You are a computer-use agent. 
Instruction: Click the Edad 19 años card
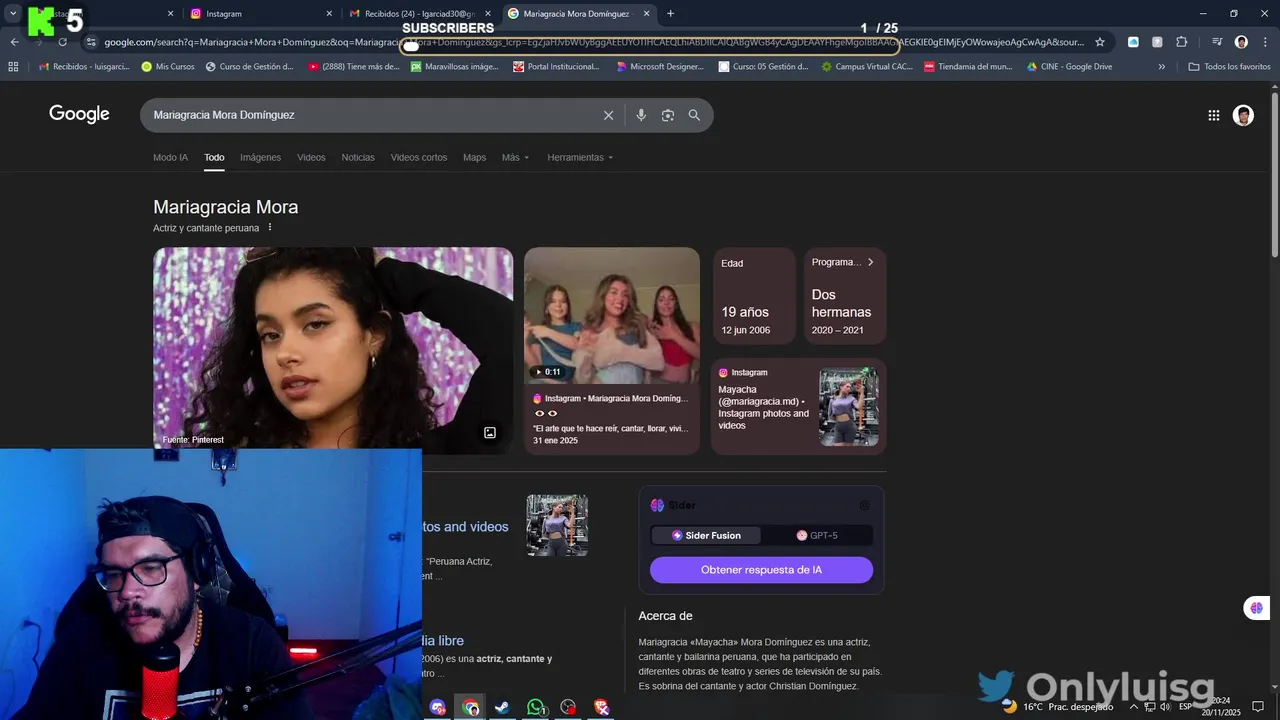754,296
